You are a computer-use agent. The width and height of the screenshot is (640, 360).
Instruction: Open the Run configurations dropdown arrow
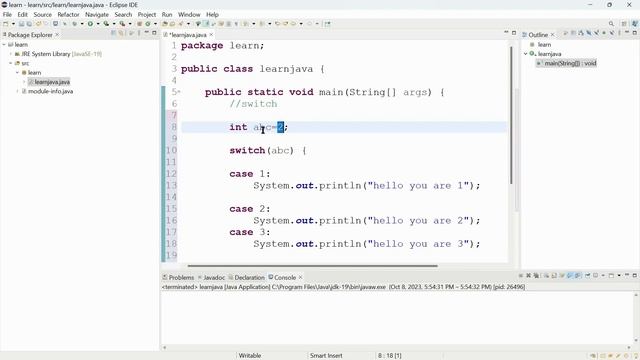pyautogui.click(x=98, y=24)
